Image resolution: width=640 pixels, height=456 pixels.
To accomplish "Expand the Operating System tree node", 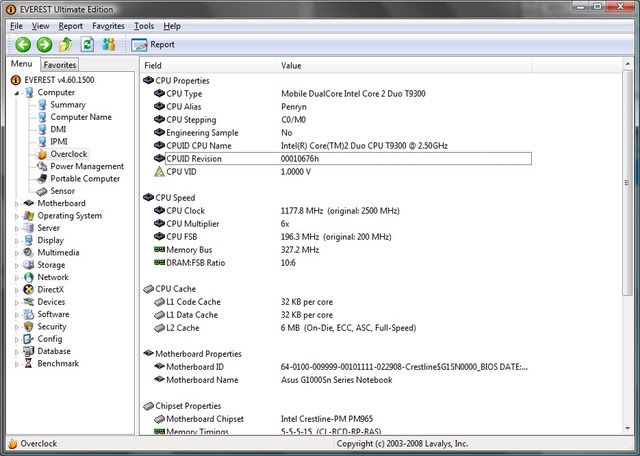I will [x=17, y=216].
